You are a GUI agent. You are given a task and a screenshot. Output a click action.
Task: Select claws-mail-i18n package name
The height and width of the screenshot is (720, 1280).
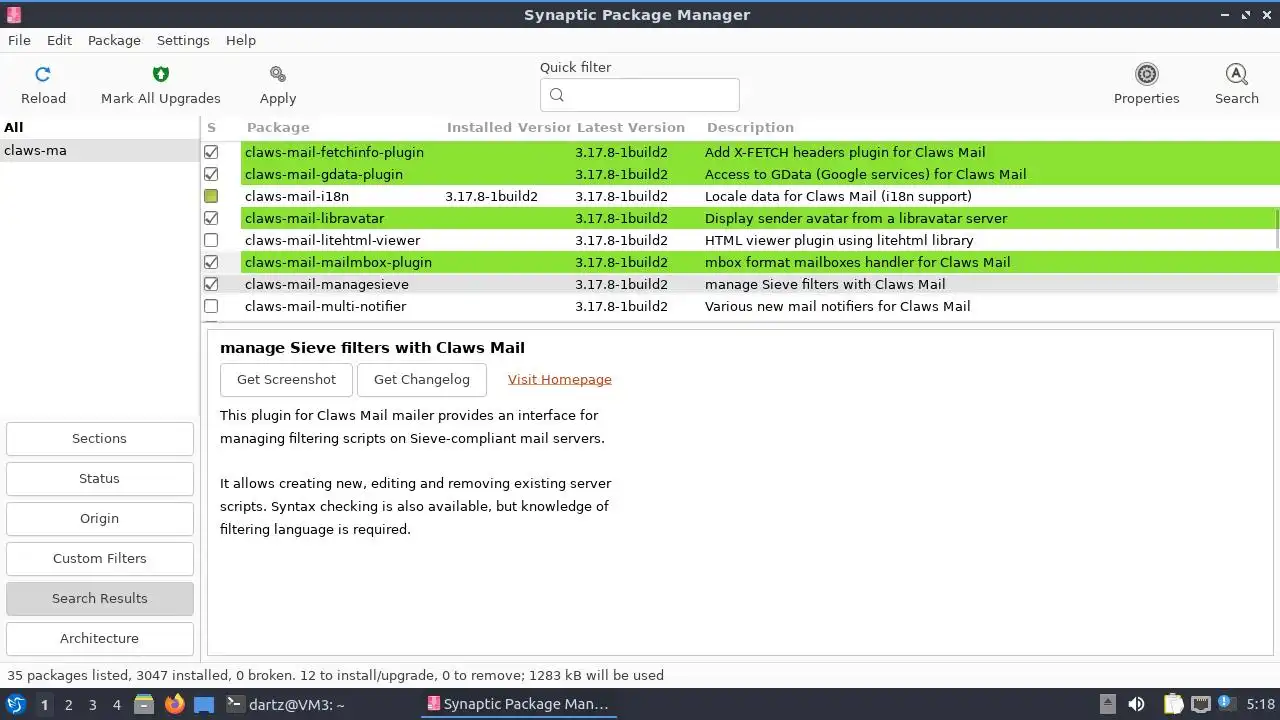(x=297, y=196)
